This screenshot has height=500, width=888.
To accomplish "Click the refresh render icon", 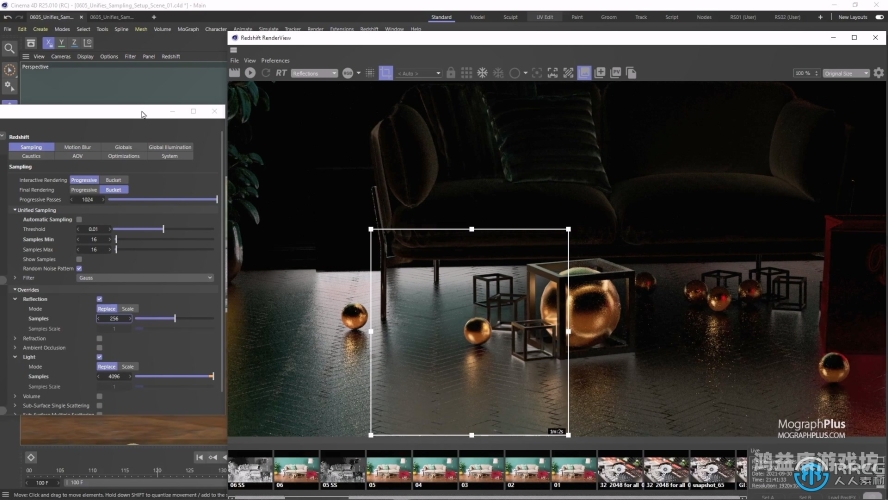I will tap(266, 73).
